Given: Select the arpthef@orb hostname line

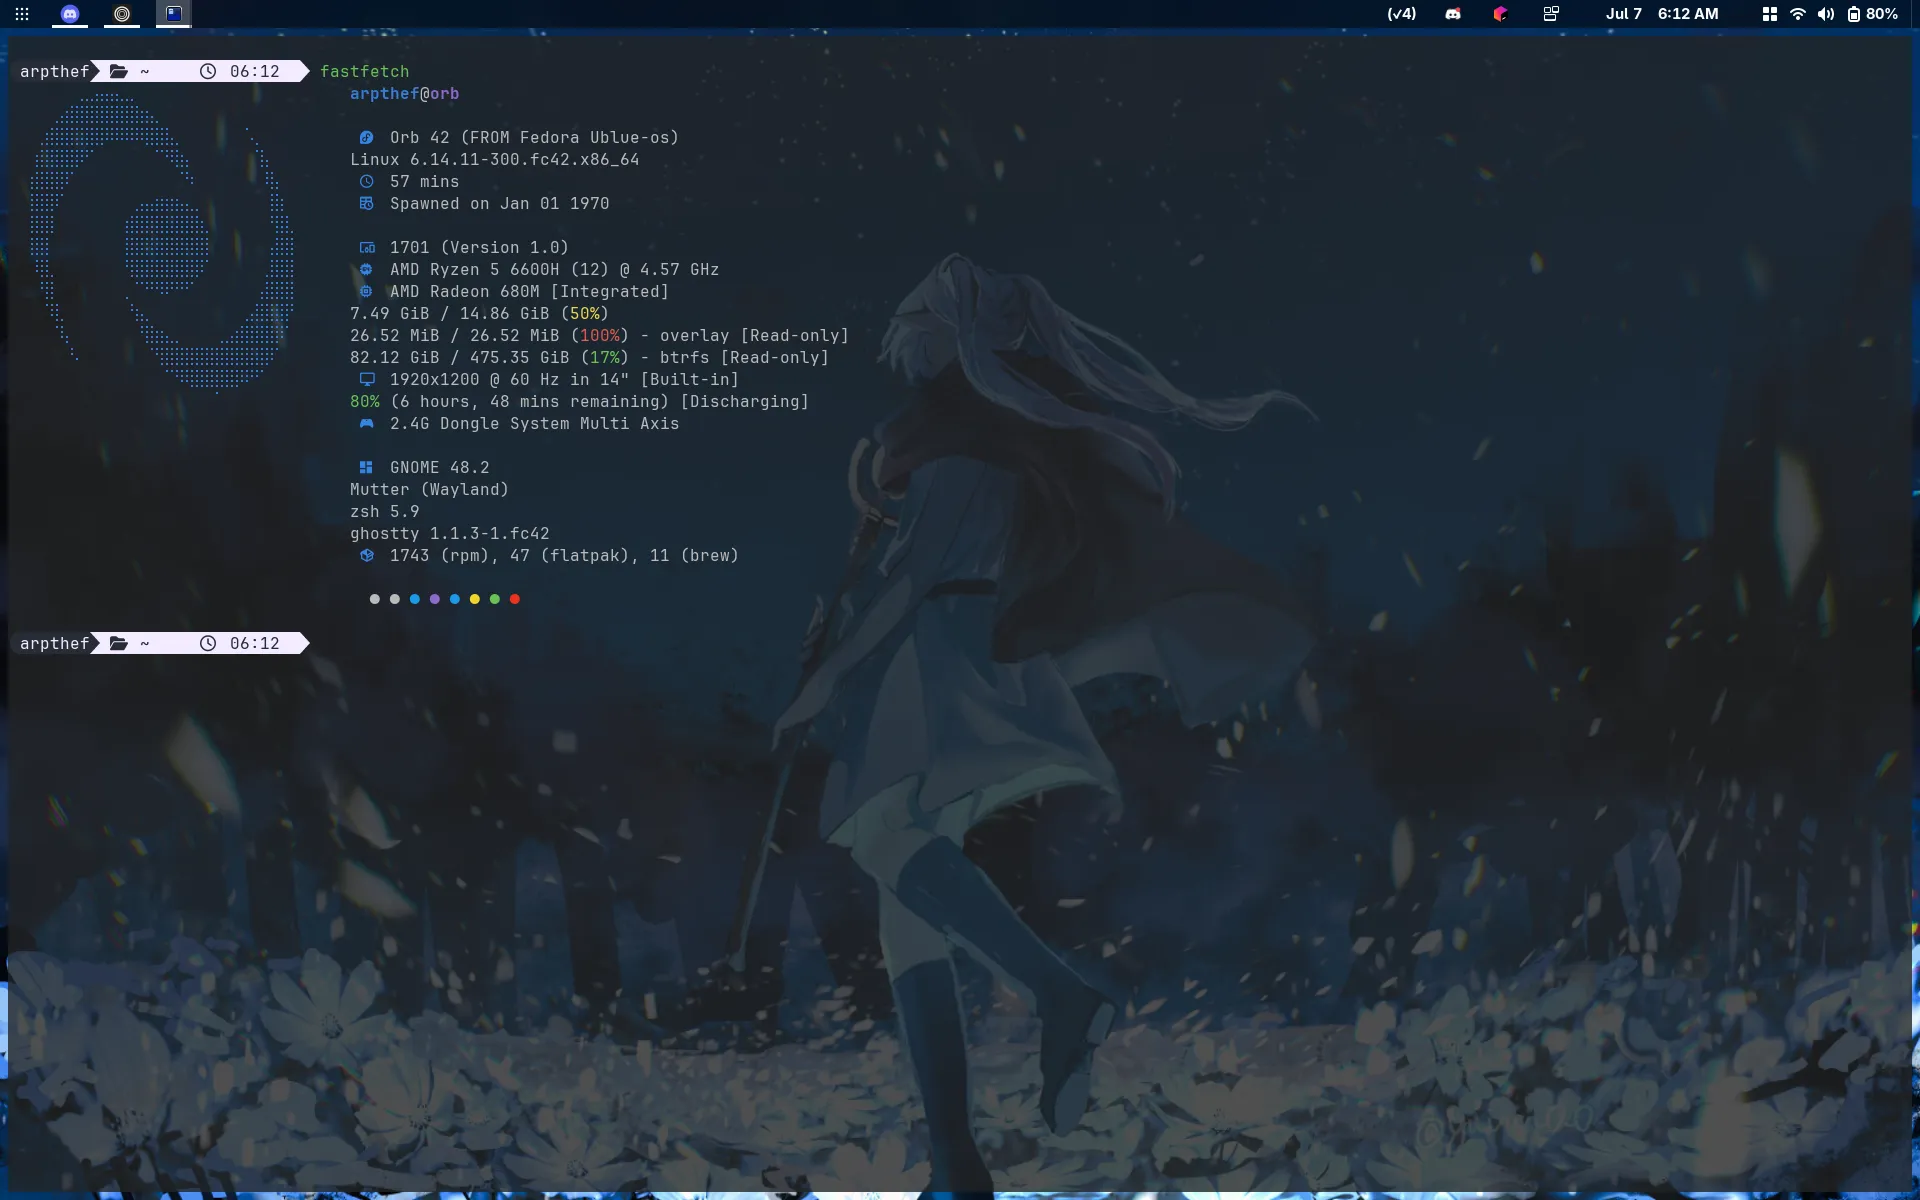Looking at the screenshot, I should pos(405,93).
